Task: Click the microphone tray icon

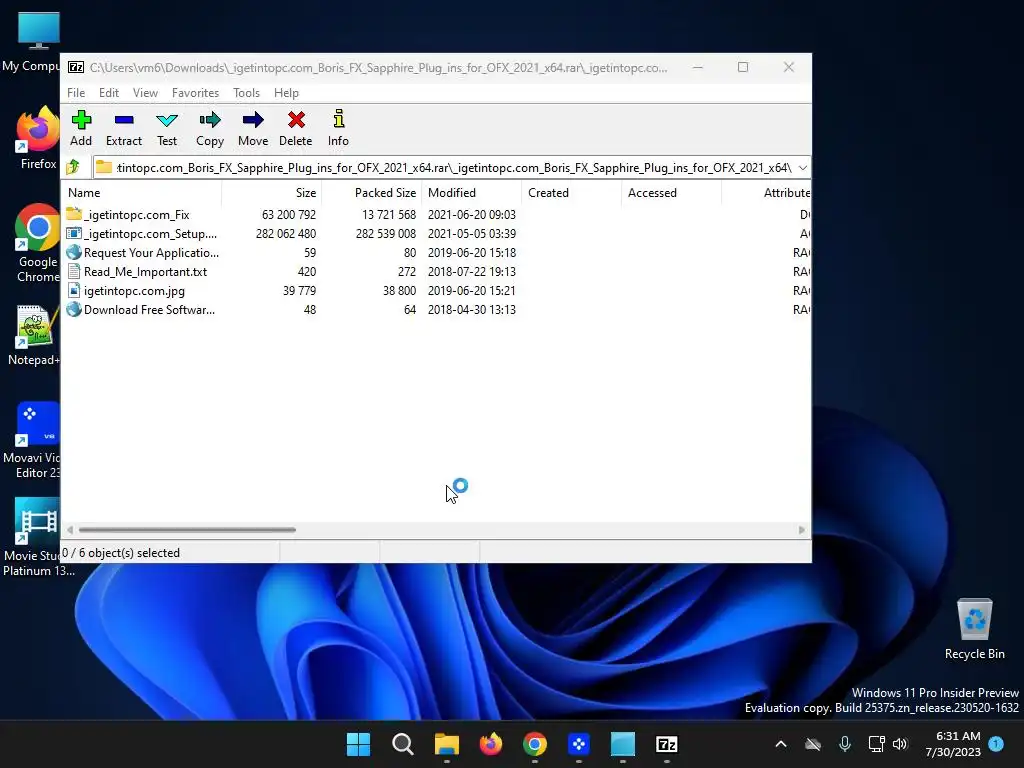Action: coord(844,744)
